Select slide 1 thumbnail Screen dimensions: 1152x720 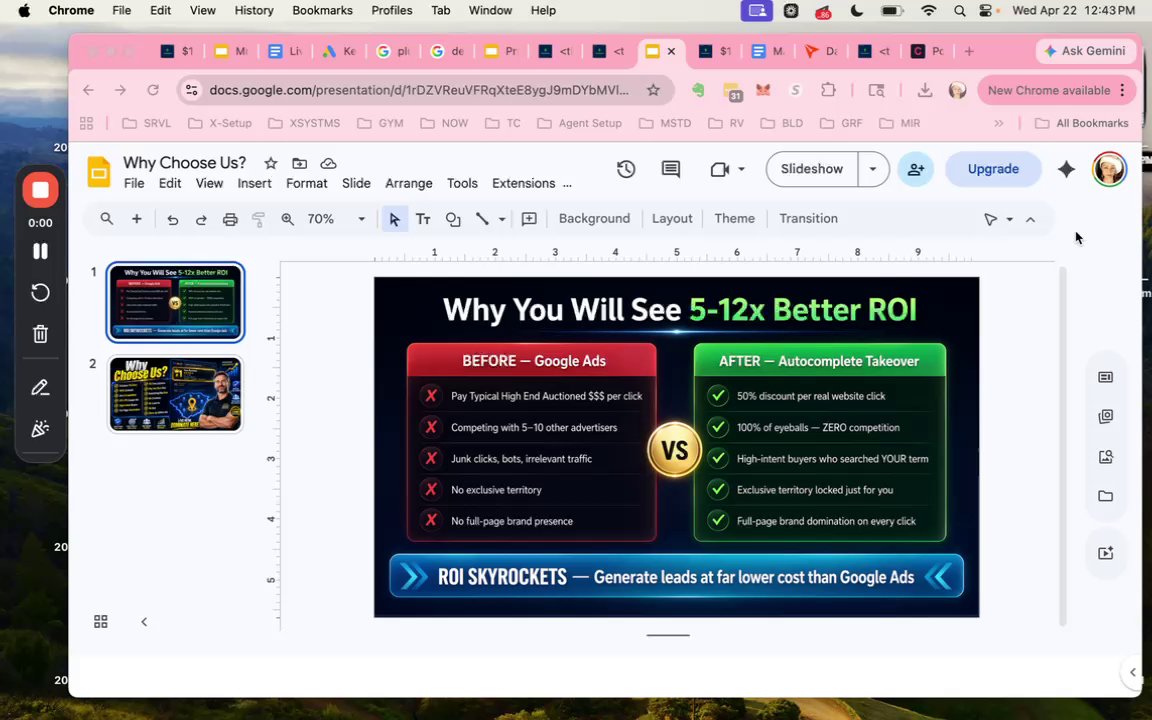tap(176, 302)
